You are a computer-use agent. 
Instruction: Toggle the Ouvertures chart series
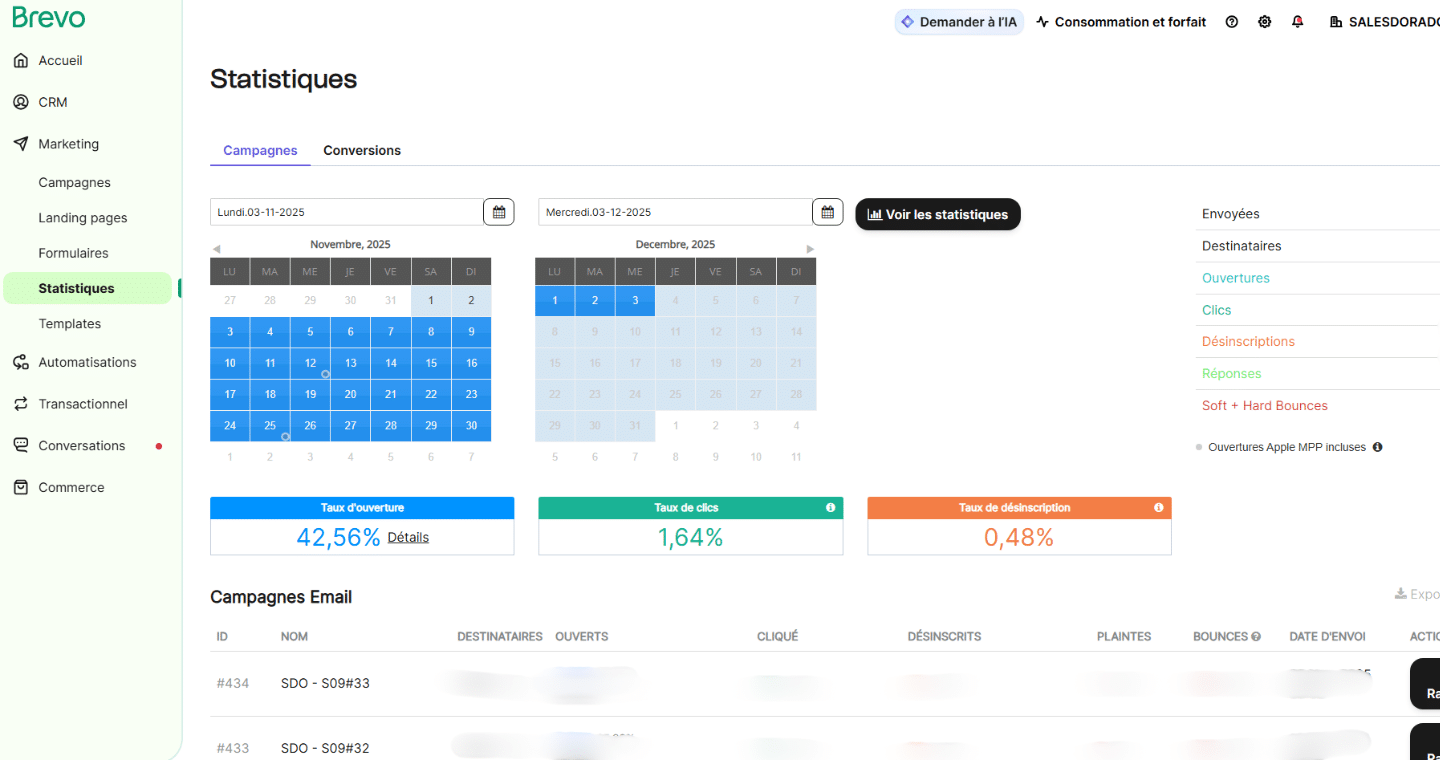point(1235,278)
